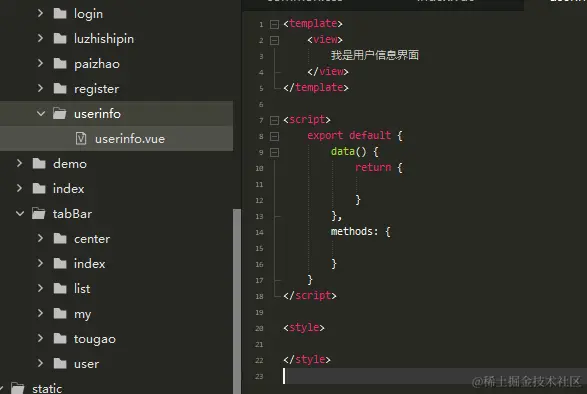Open the userinfo.vue file in tree

[x=130, y=139]
